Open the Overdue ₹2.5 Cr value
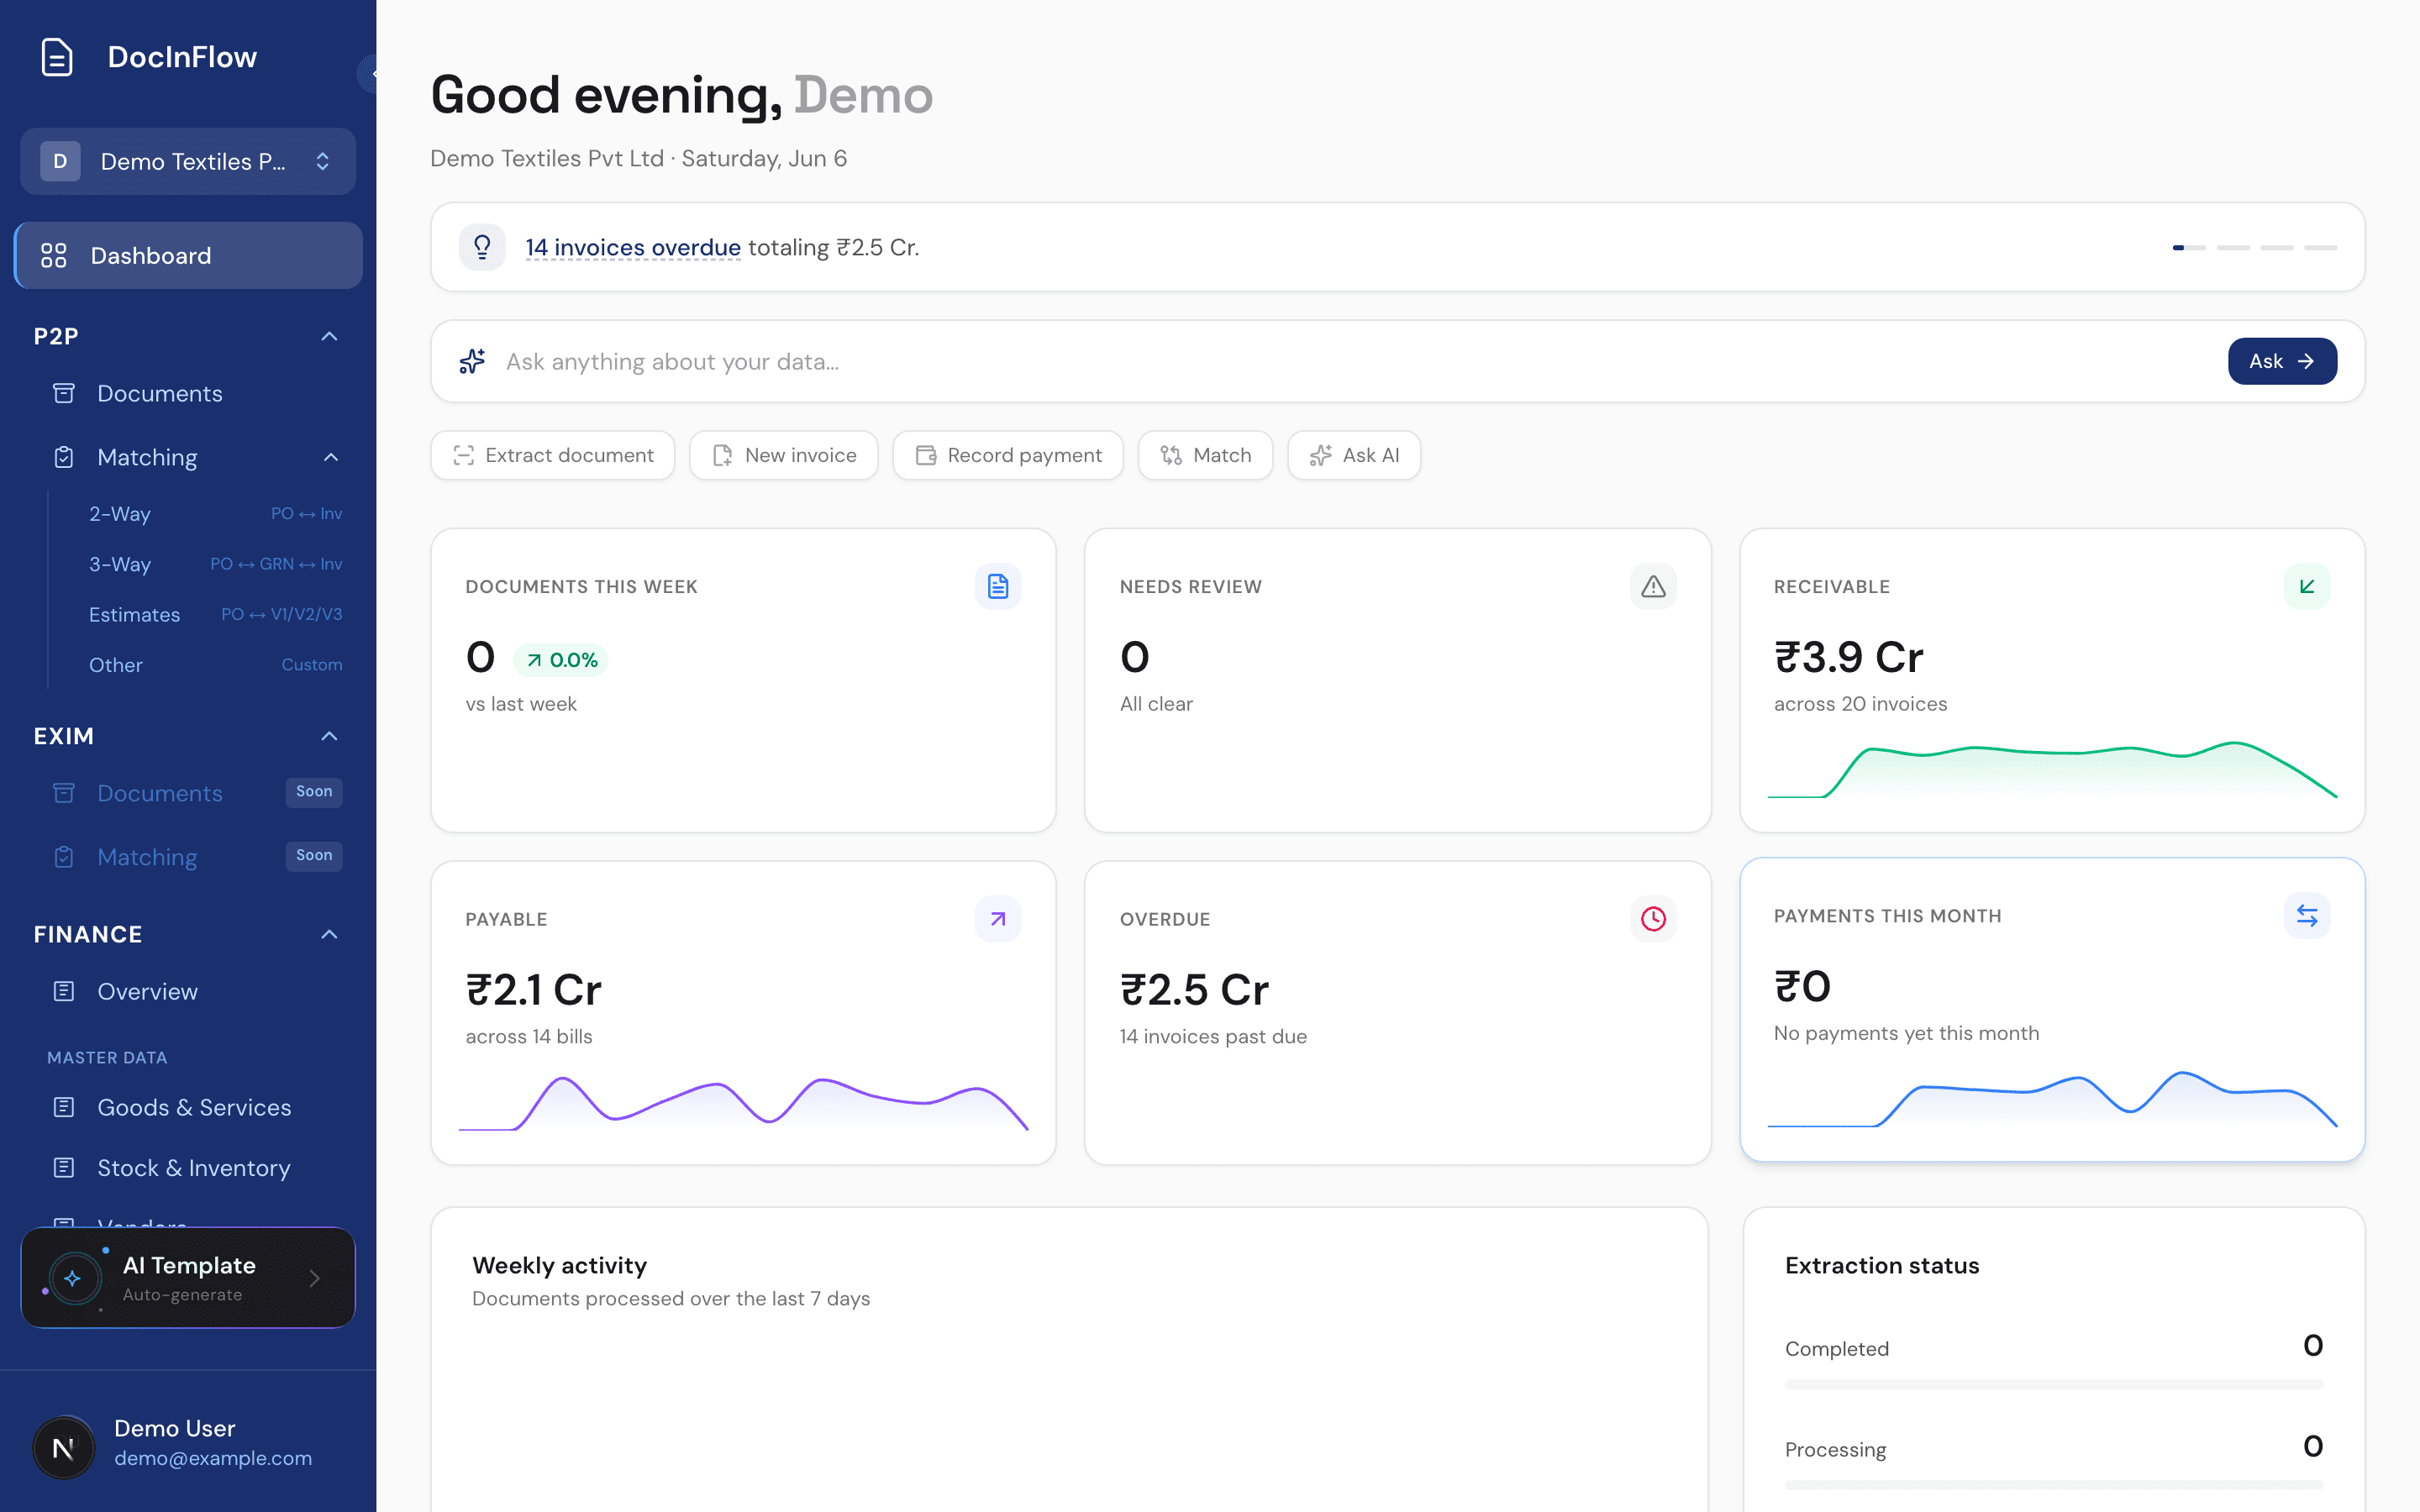 [1194, 990]
